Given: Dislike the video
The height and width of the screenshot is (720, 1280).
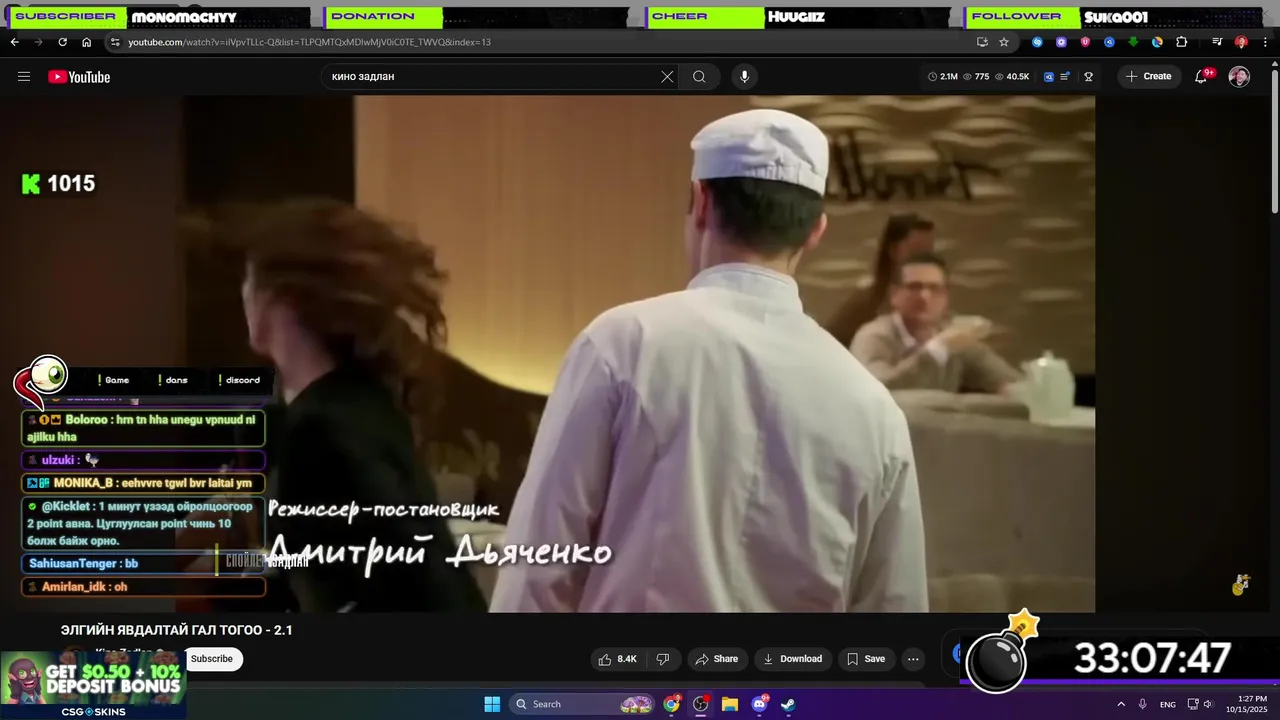Looking at the screenshot, I should coord(662,659).
